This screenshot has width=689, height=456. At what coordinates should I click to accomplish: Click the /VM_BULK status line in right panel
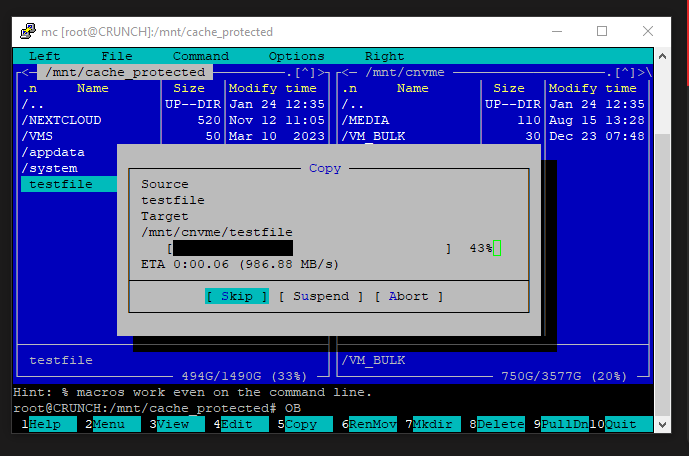coord(373,360)
